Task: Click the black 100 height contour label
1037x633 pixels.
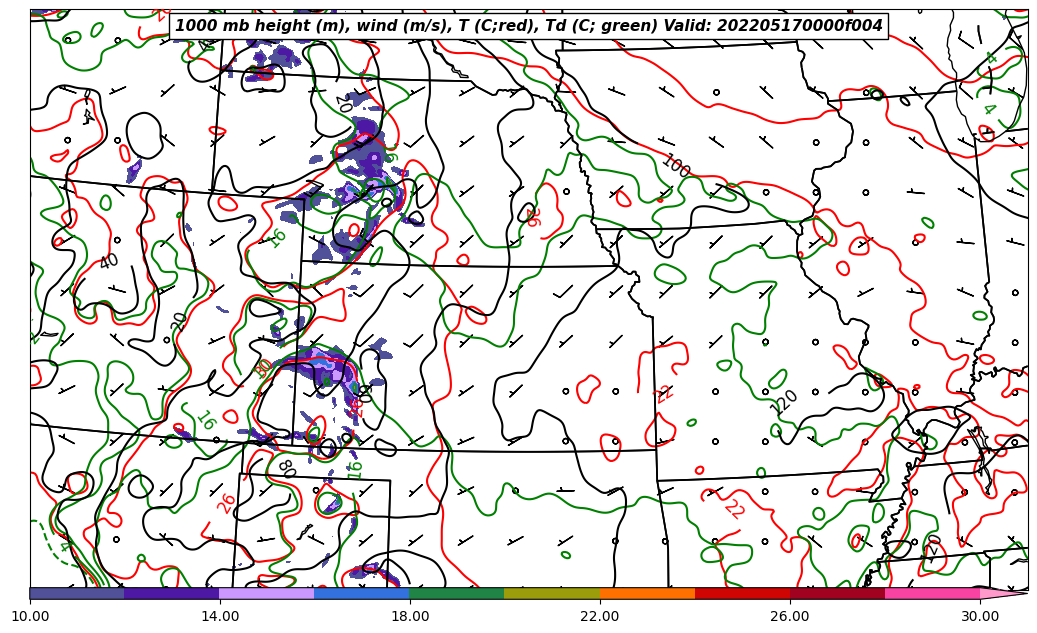Action: [x=676, y=165]
